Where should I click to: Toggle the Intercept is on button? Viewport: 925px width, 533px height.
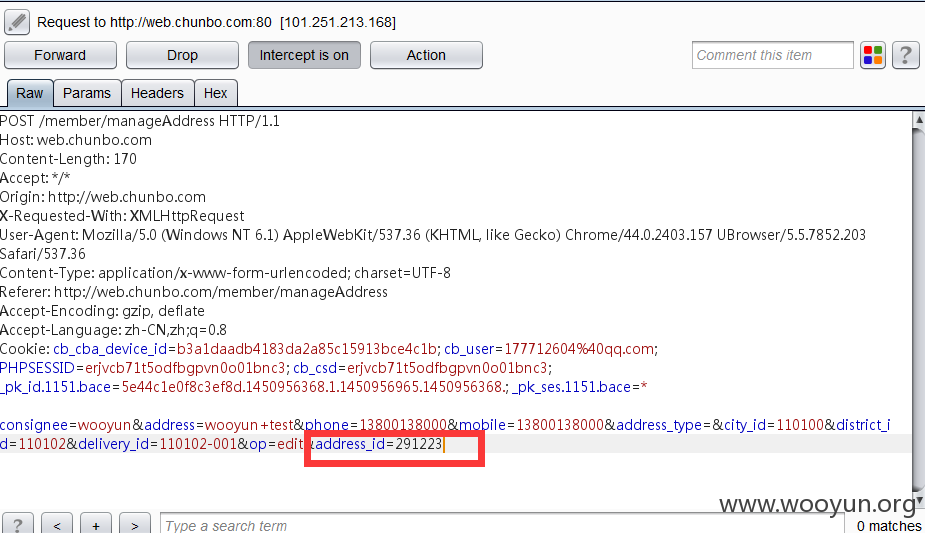(x=304, y=55)
